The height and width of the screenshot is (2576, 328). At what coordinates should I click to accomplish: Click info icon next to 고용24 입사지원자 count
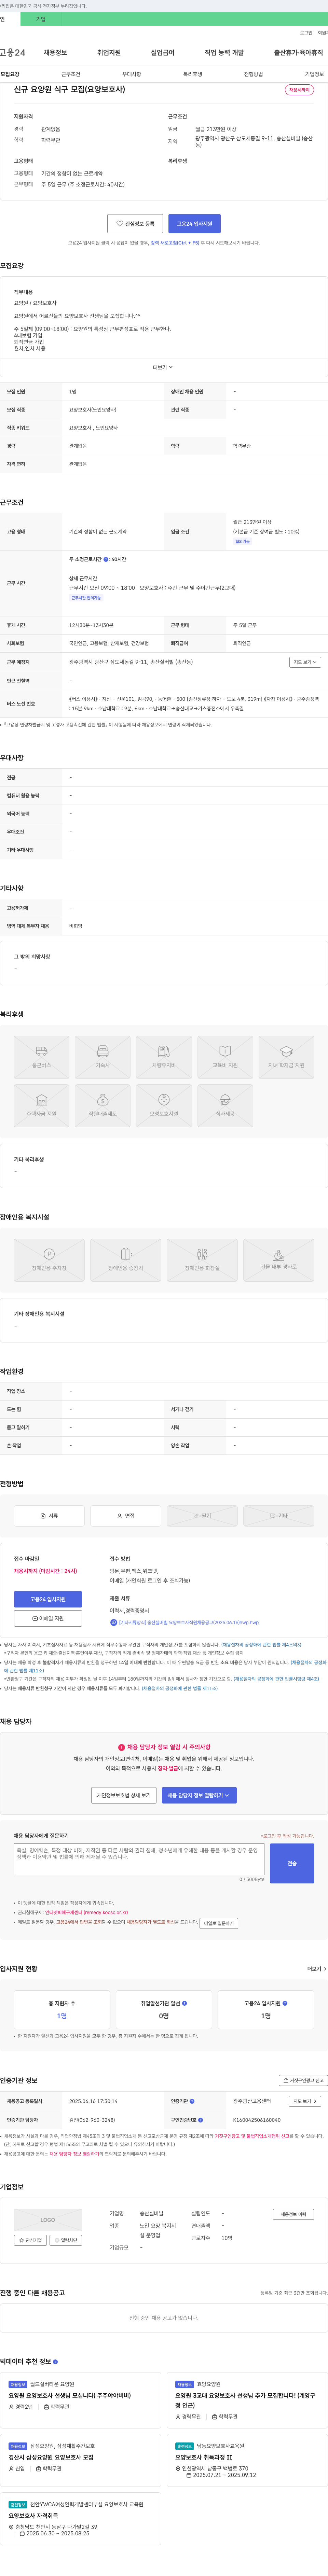(x=285, y=2003)
